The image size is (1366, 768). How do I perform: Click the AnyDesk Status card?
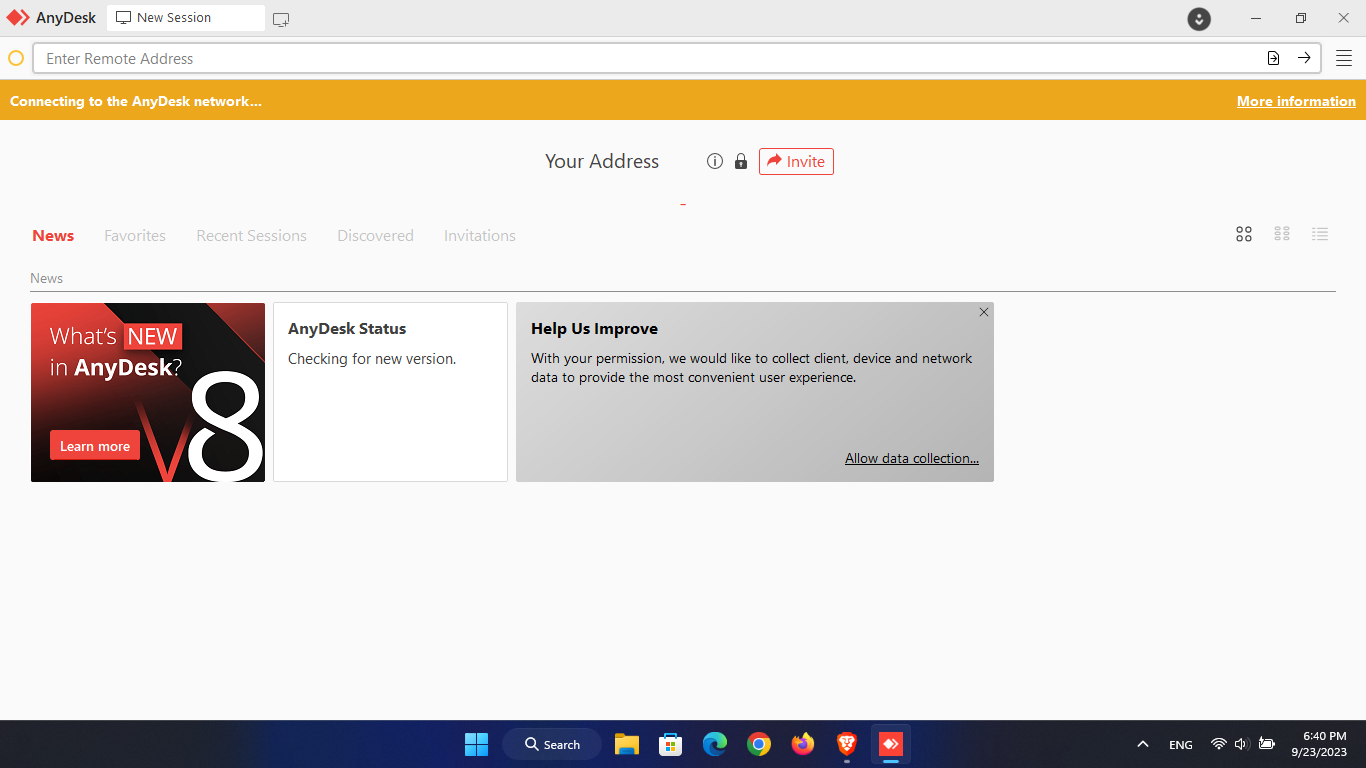tap(390, 392)
